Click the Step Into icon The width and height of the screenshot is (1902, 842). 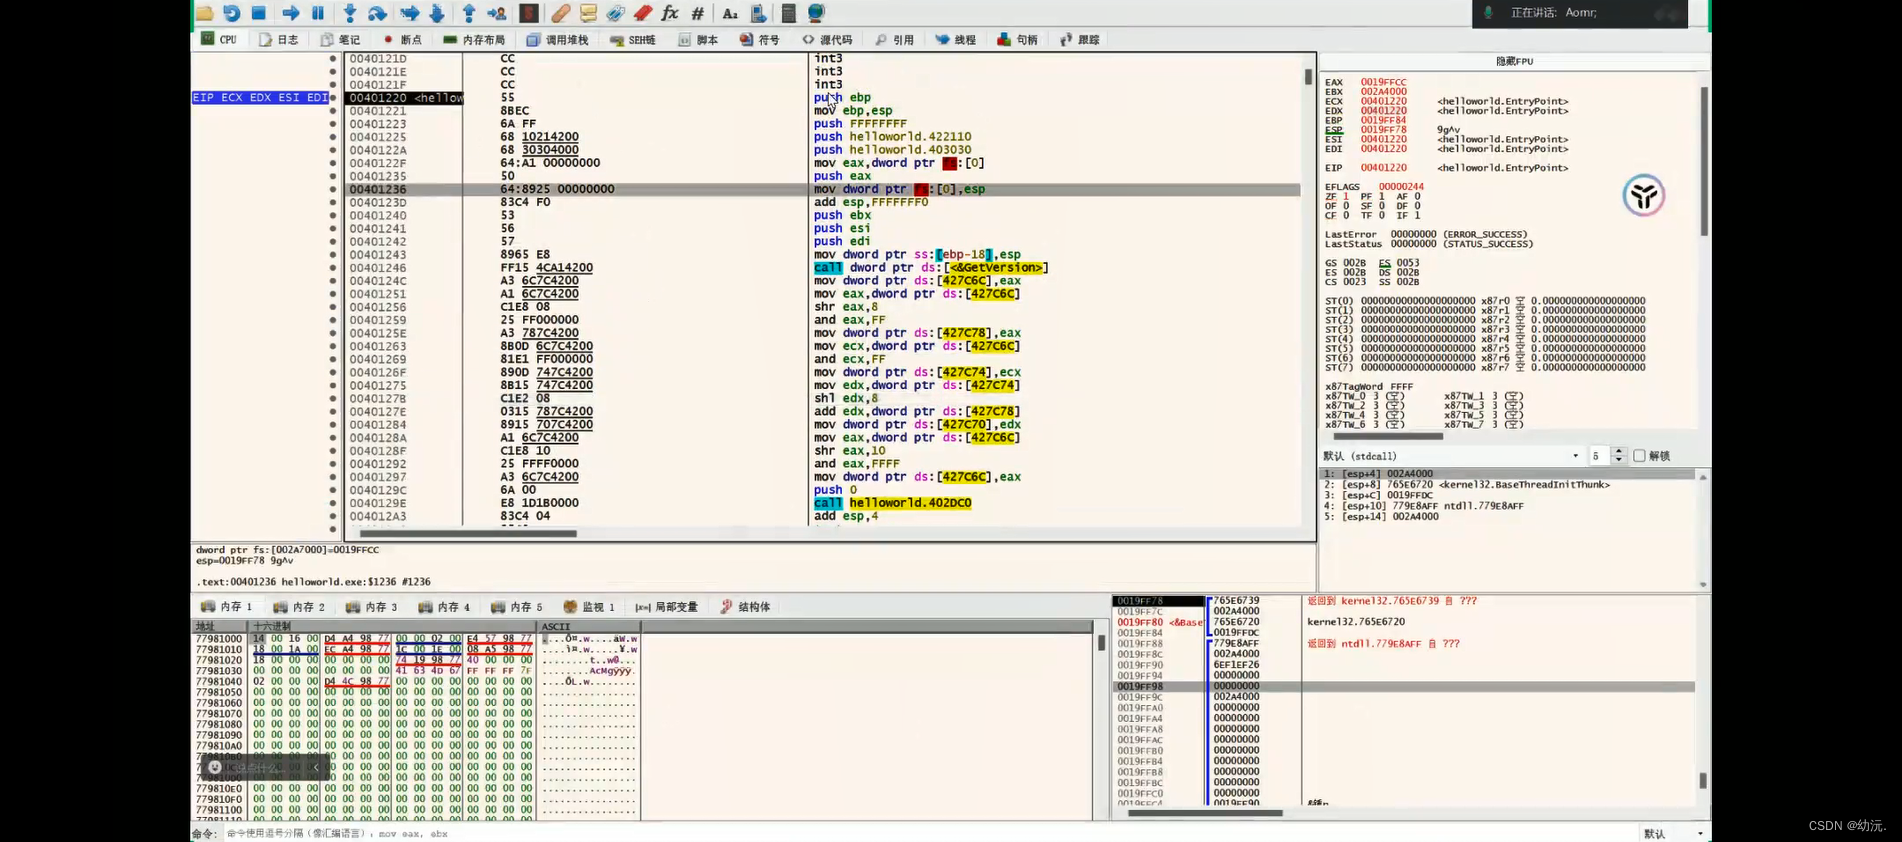(x=349, y=13)
